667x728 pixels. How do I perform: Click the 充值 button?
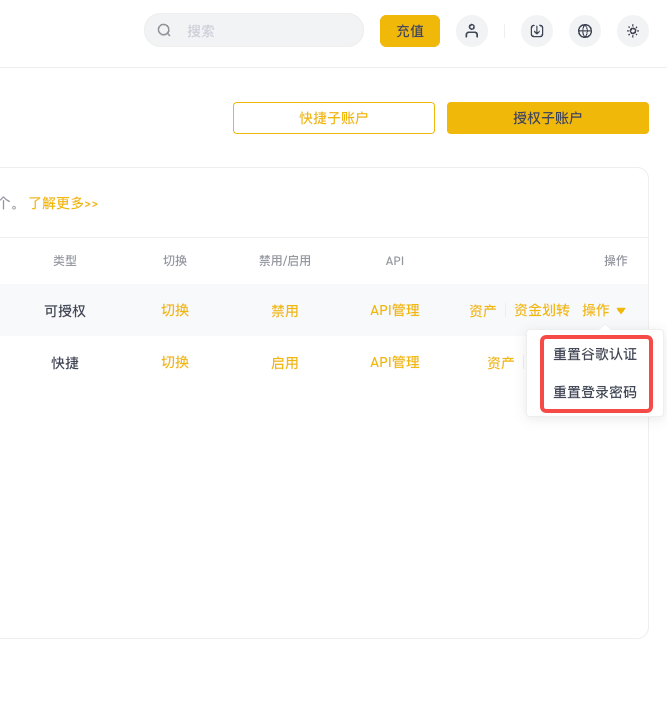click(x=410, y=31)
